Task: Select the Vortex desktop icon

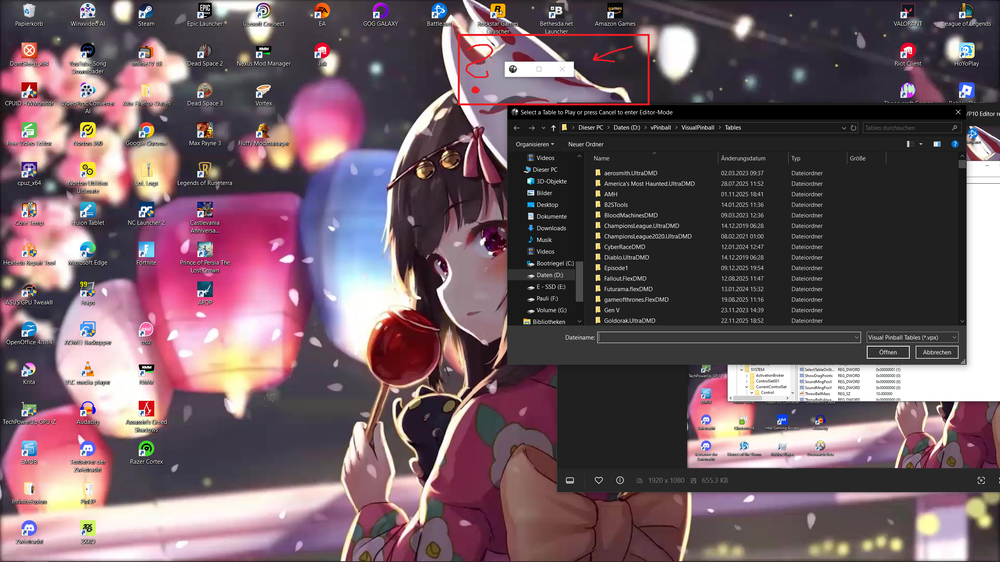Action: click(263, 94)
